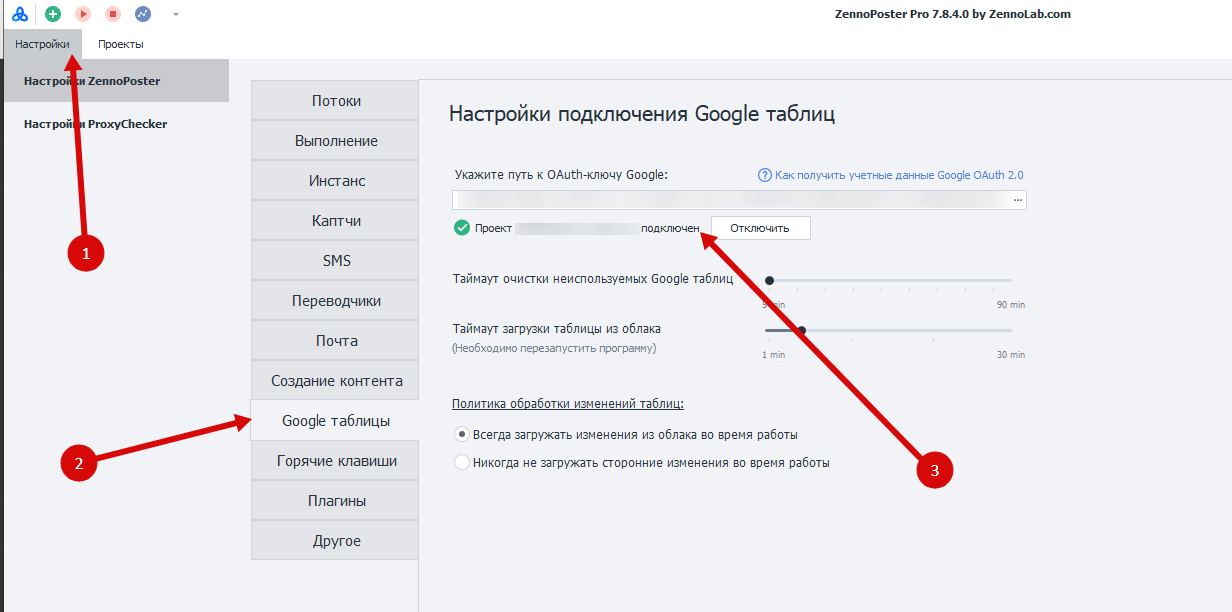This screenshot has width=1232, height=612.
Task: Click the Необходимо перезапустить программу note
Action: [x=554, y=349]
